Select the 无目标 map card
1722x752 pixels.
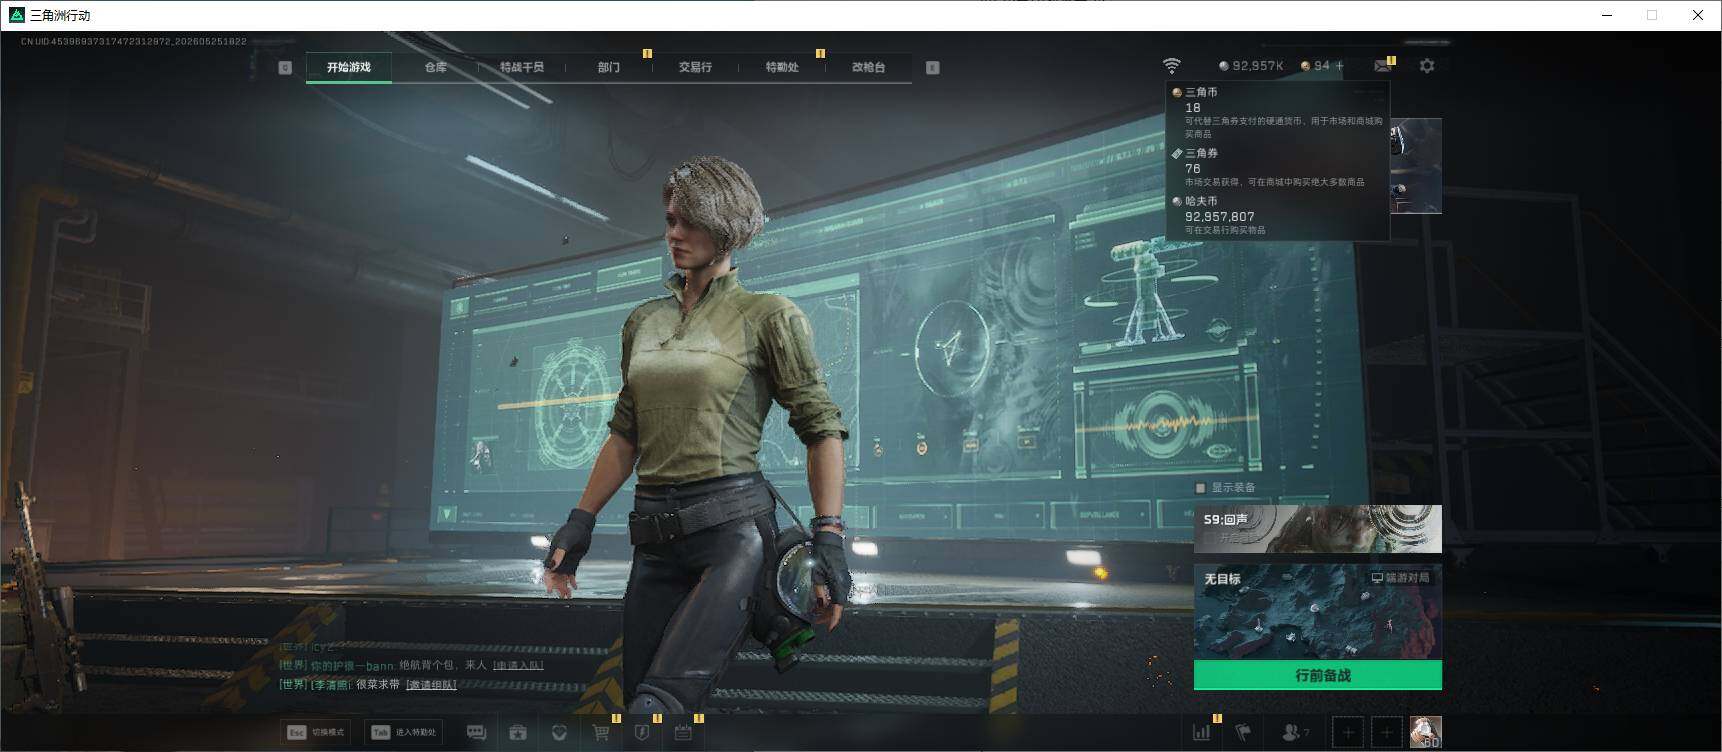click(1318, 612)
